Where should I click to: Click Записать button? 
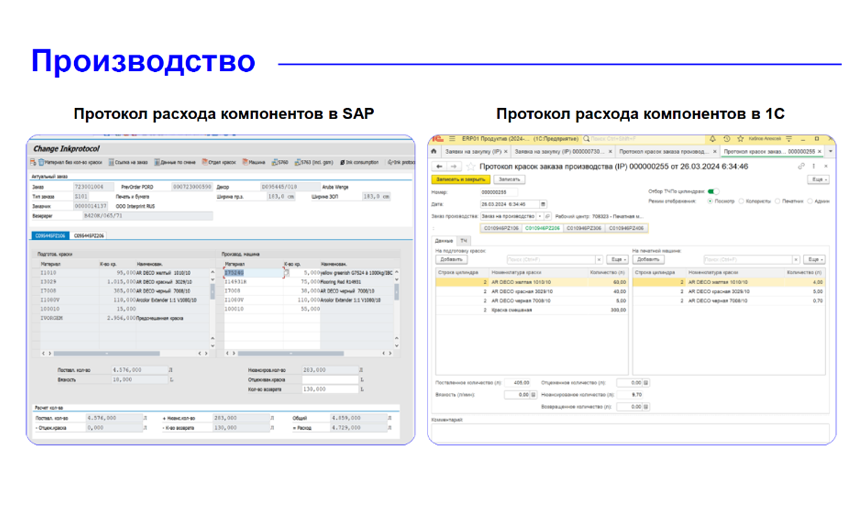pyautogui.click(x=509, y=179)
